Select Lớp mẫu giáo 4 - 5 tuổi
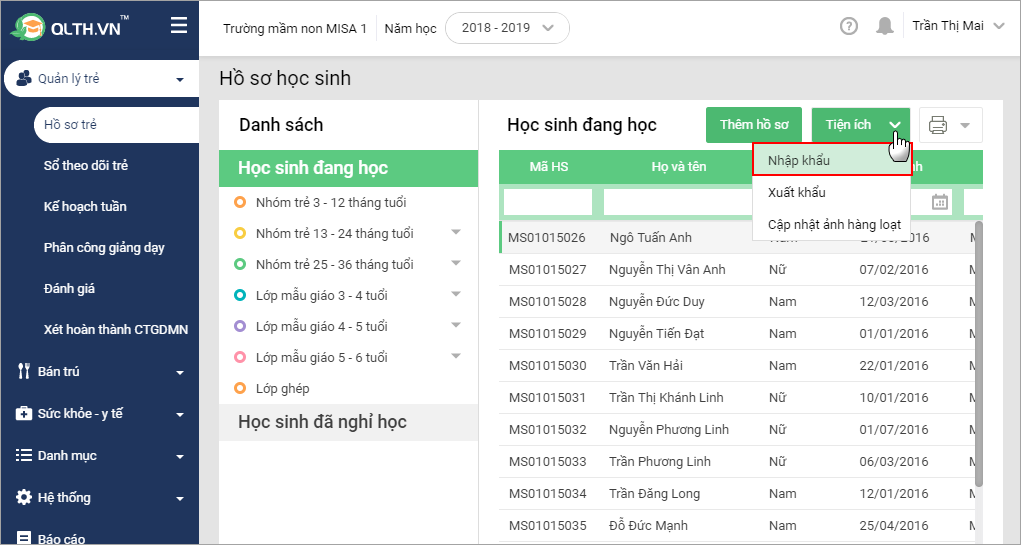 tap(321, 327)
